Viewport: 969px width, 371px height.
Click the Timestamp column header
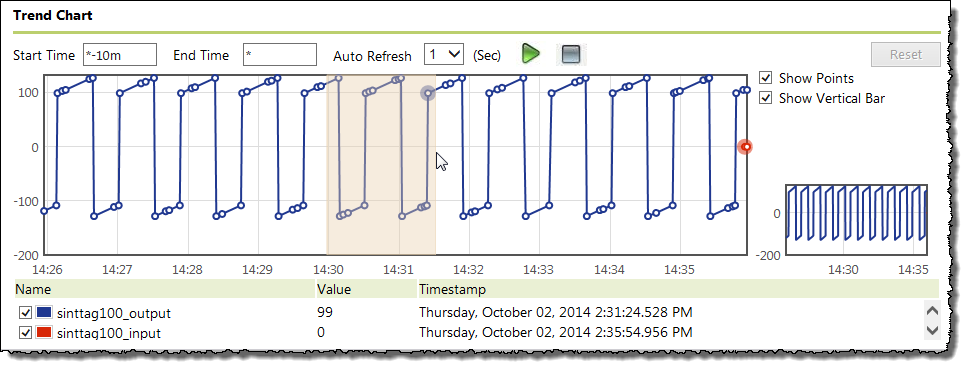[452, 289]
